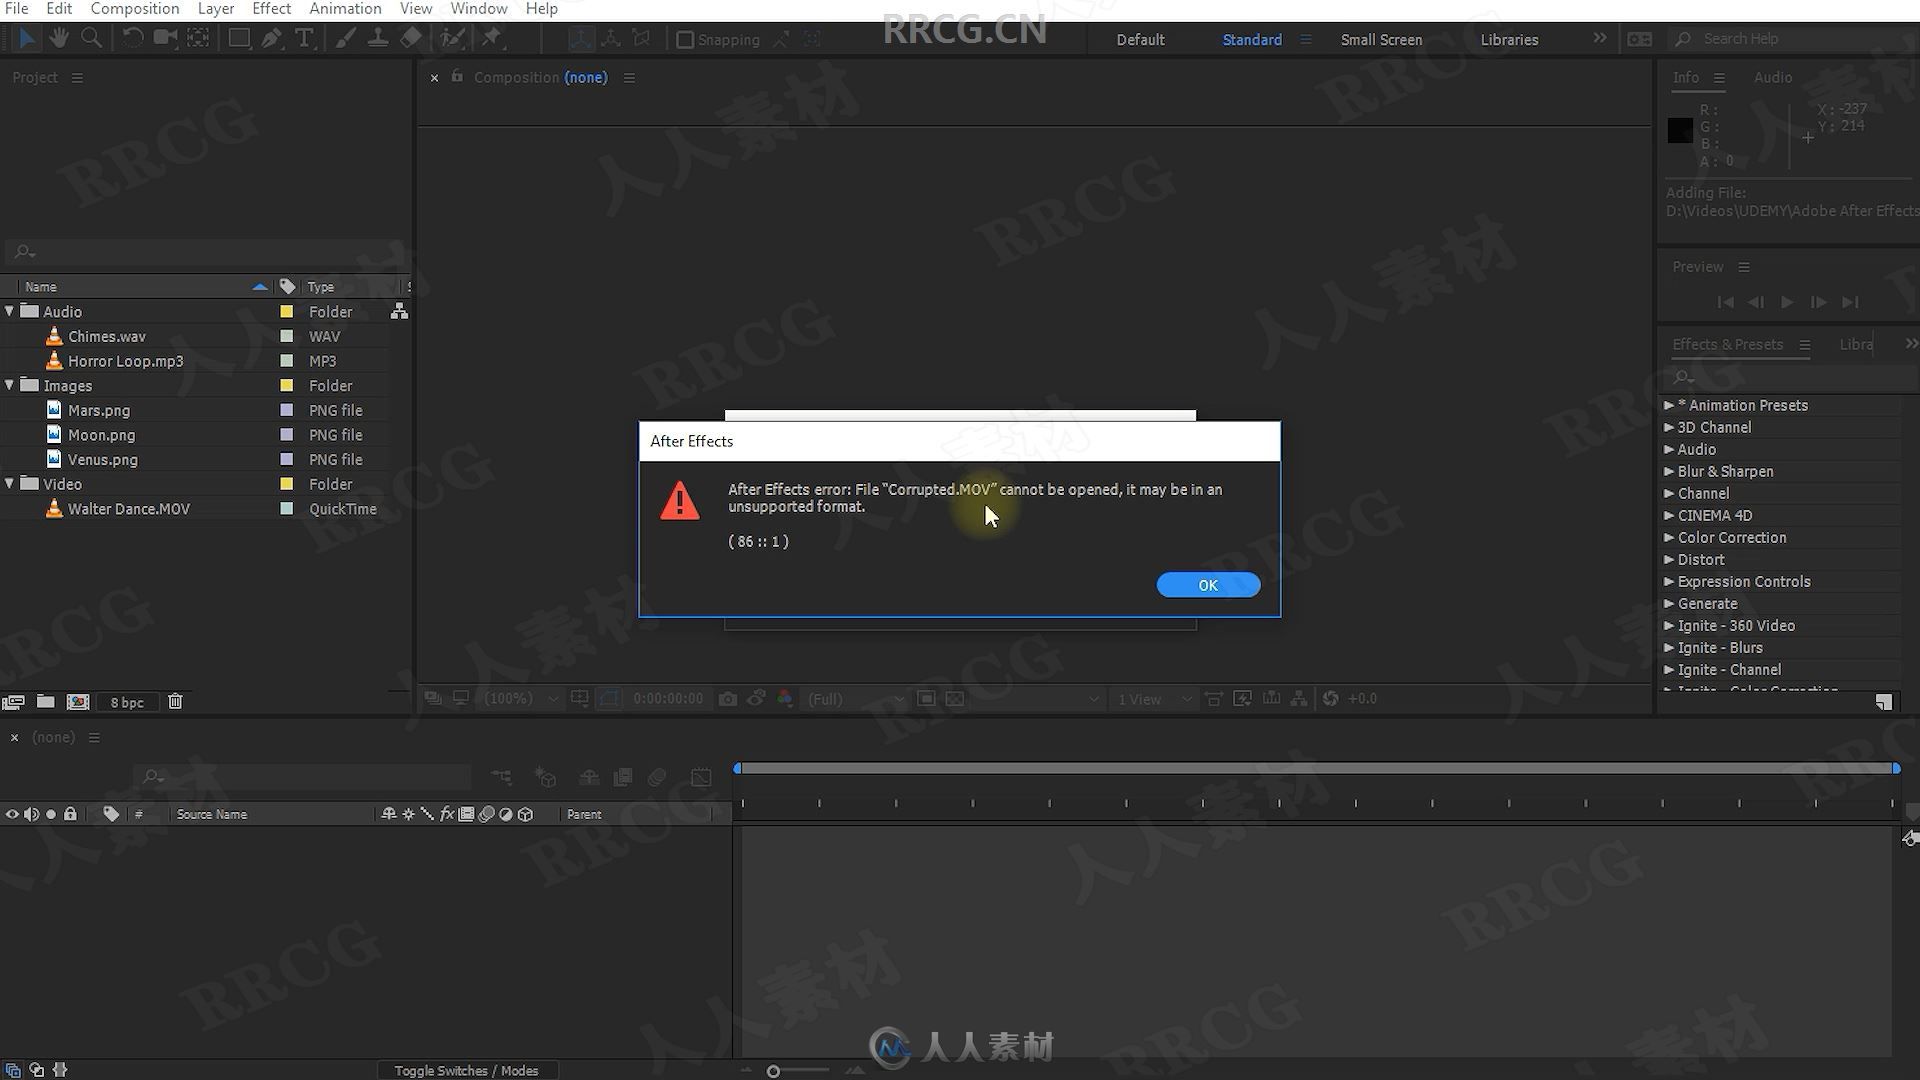Toggle the composition viewer lock icon
Image resolution: width=1920 pixels, height=1080 pixels.
457,76
